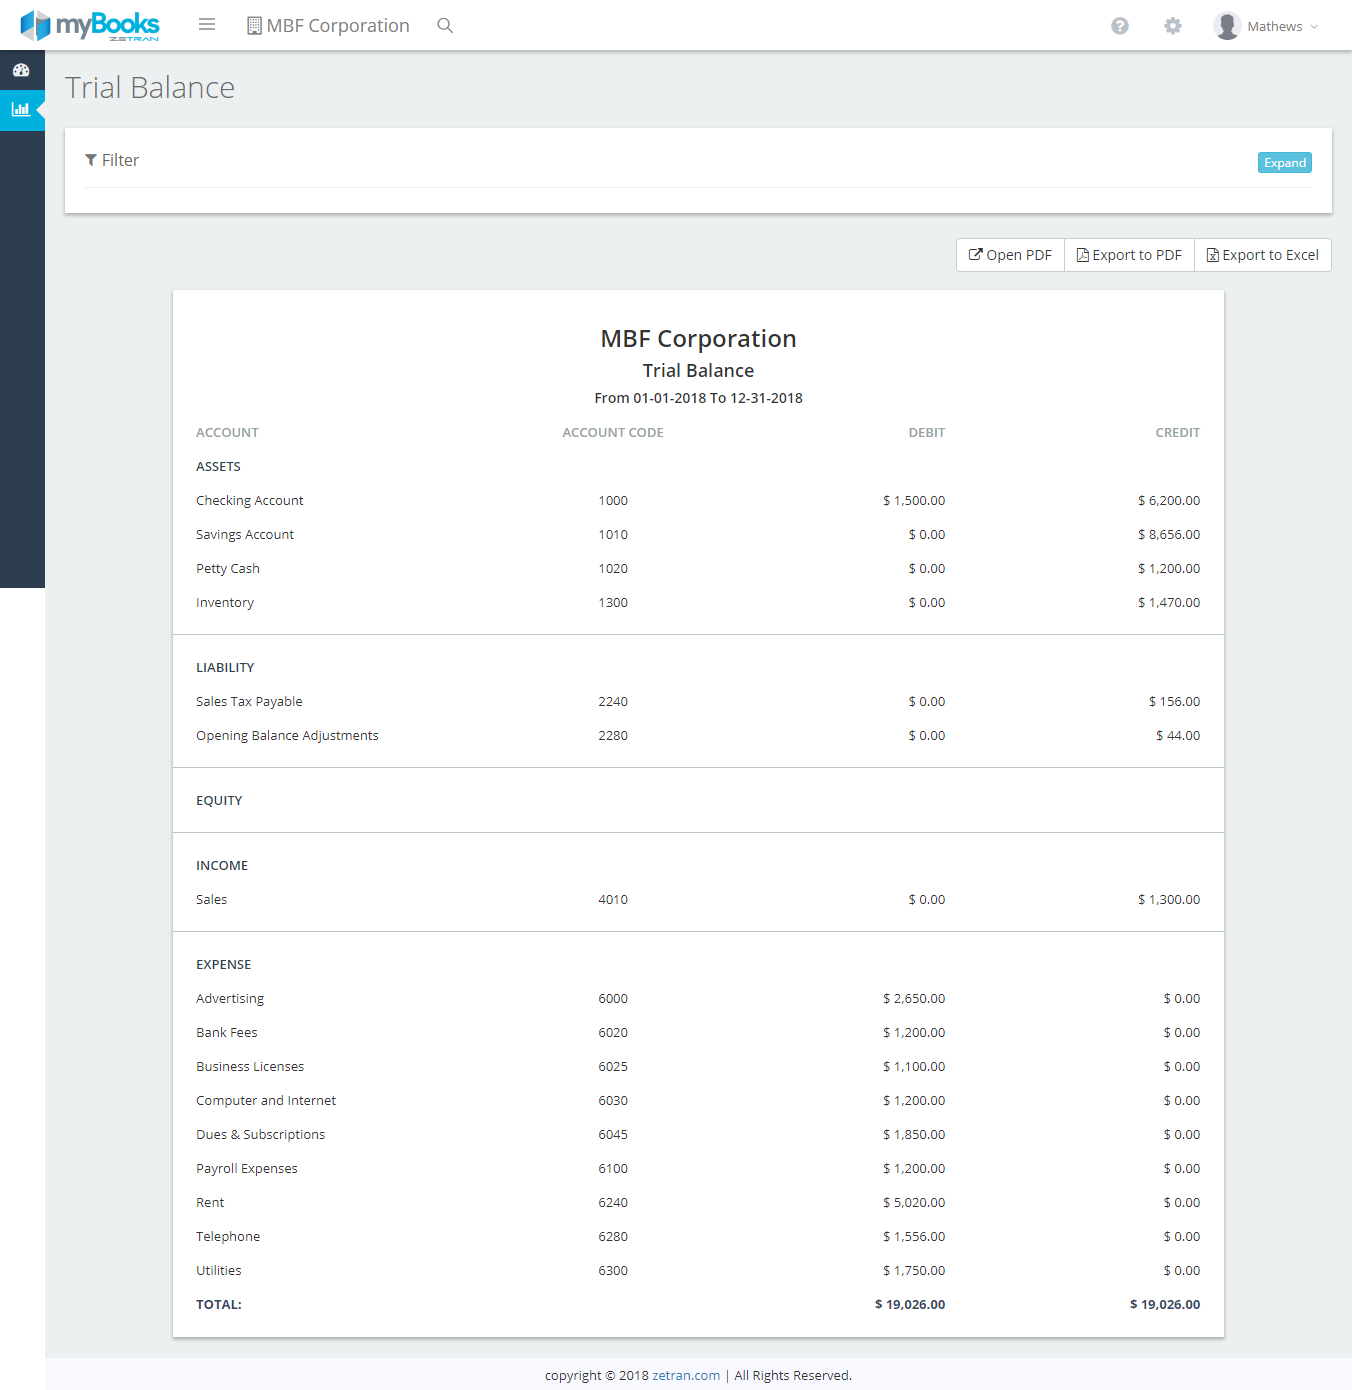1352x1390 pixels.
Task: Open the search magnifier icon
Action: pyautogui.click(x=445, y=25)
